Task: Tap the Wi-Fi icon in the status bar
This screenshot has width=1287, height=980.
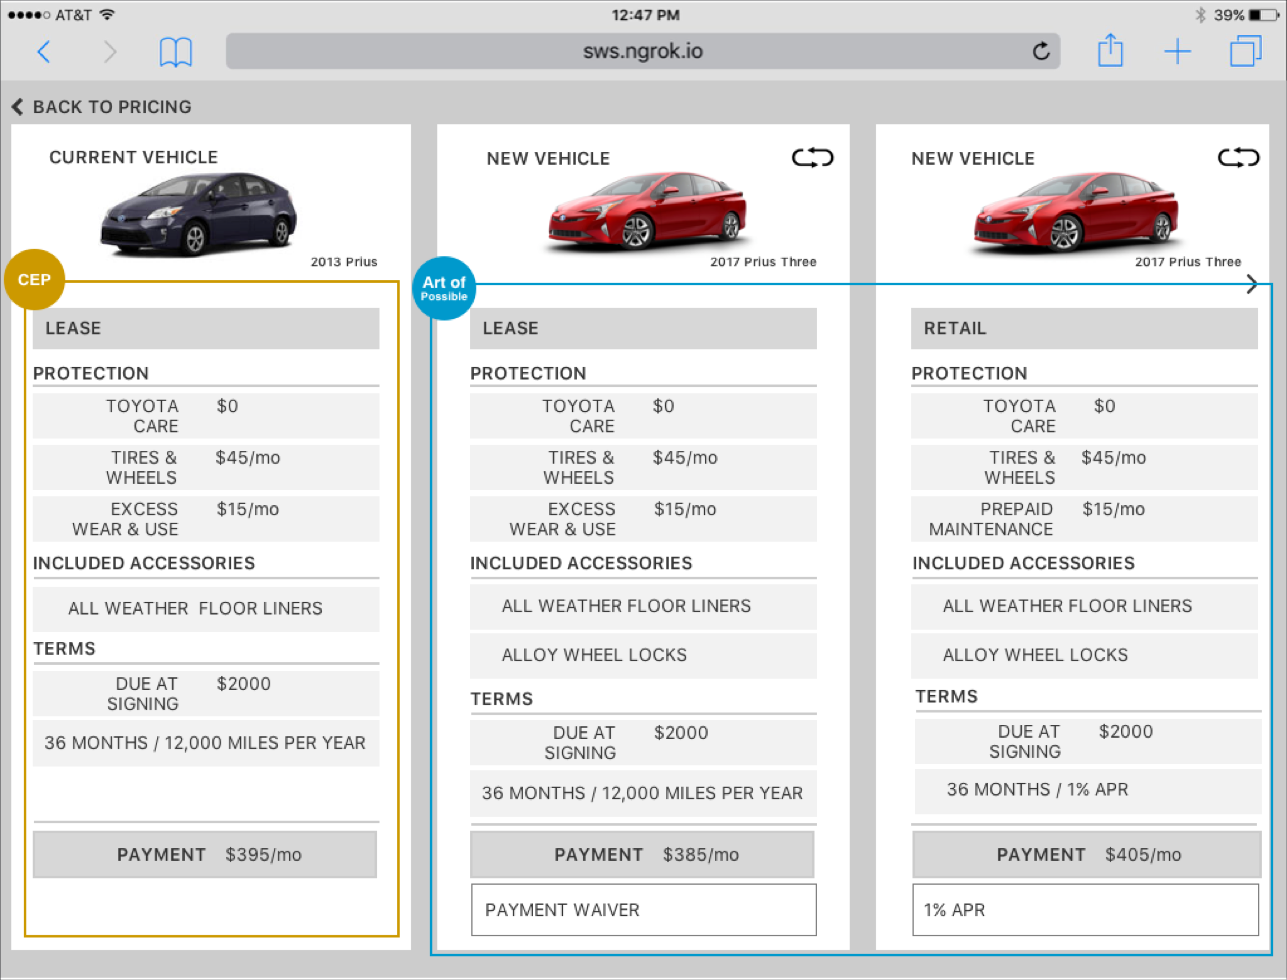Action: coord(107,15)
